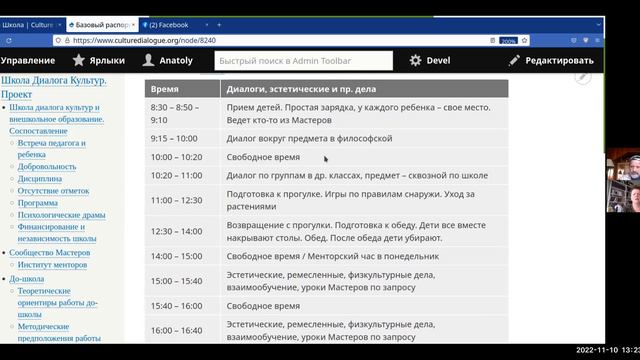The width and height of the screenshot is (640, 360).
Task: Open Финансирование и независимость школы link
Action: (x=57, y=233)
